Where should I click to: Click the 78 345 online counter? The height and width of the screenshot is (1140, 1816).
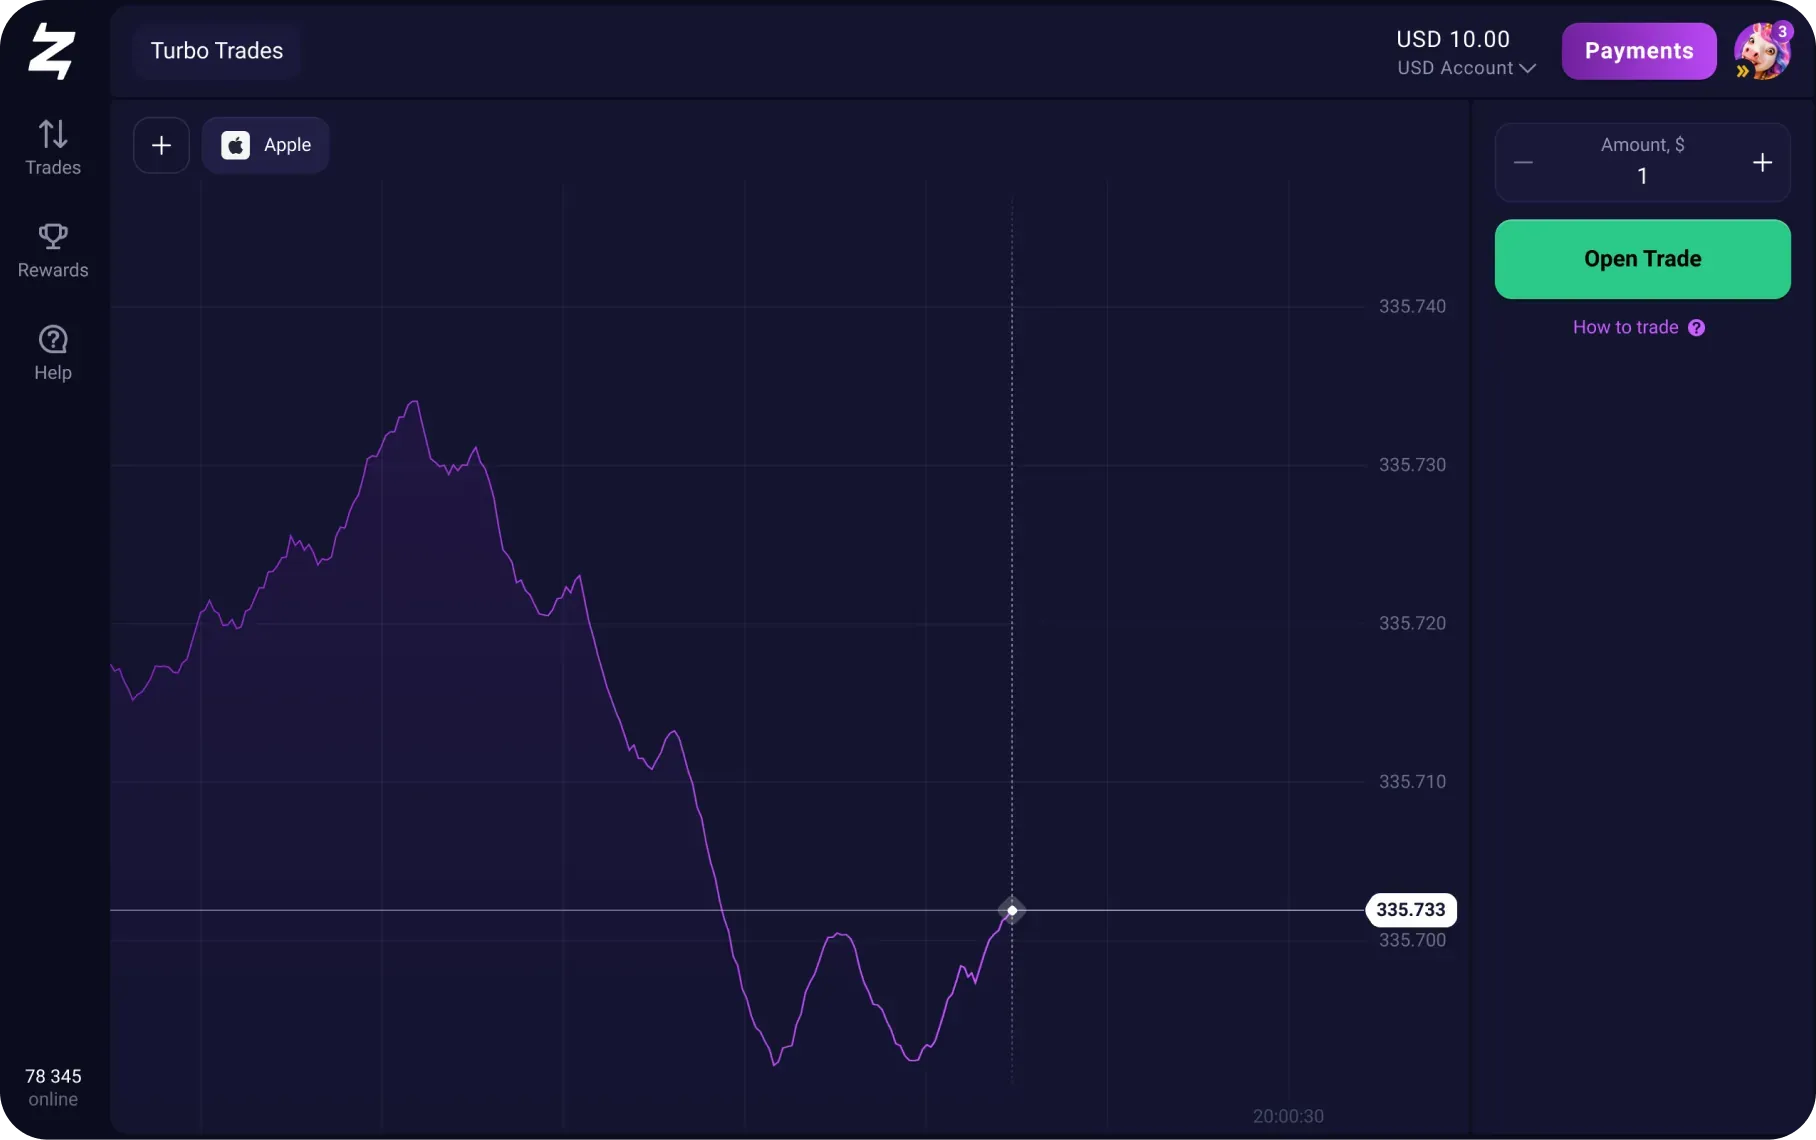point(53,1087)
